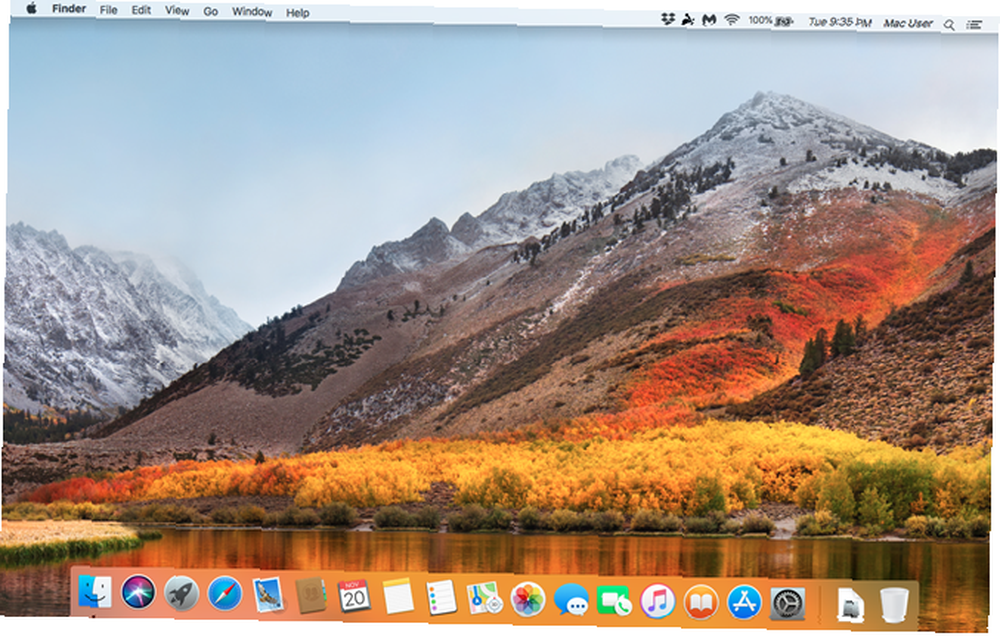Open the document stack beside Trash
This screenshot has height=636, width=1000.
pos(850,605)
